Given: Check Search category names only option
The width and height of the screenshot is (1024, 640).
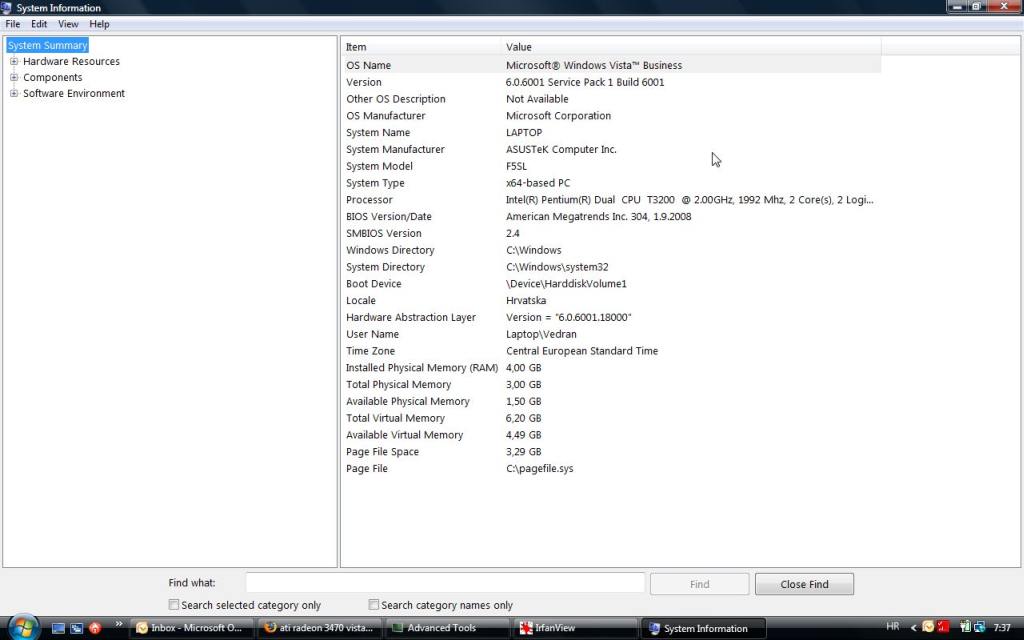Looking at the screenshot, I should pyautogui.click(x=374, y=605).
